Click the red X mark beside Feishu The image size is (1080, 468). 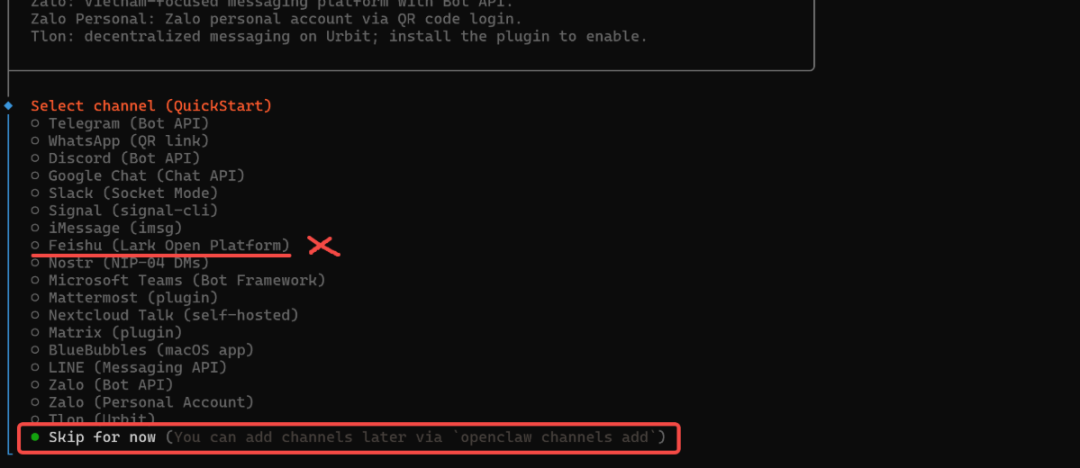point(324,246)
